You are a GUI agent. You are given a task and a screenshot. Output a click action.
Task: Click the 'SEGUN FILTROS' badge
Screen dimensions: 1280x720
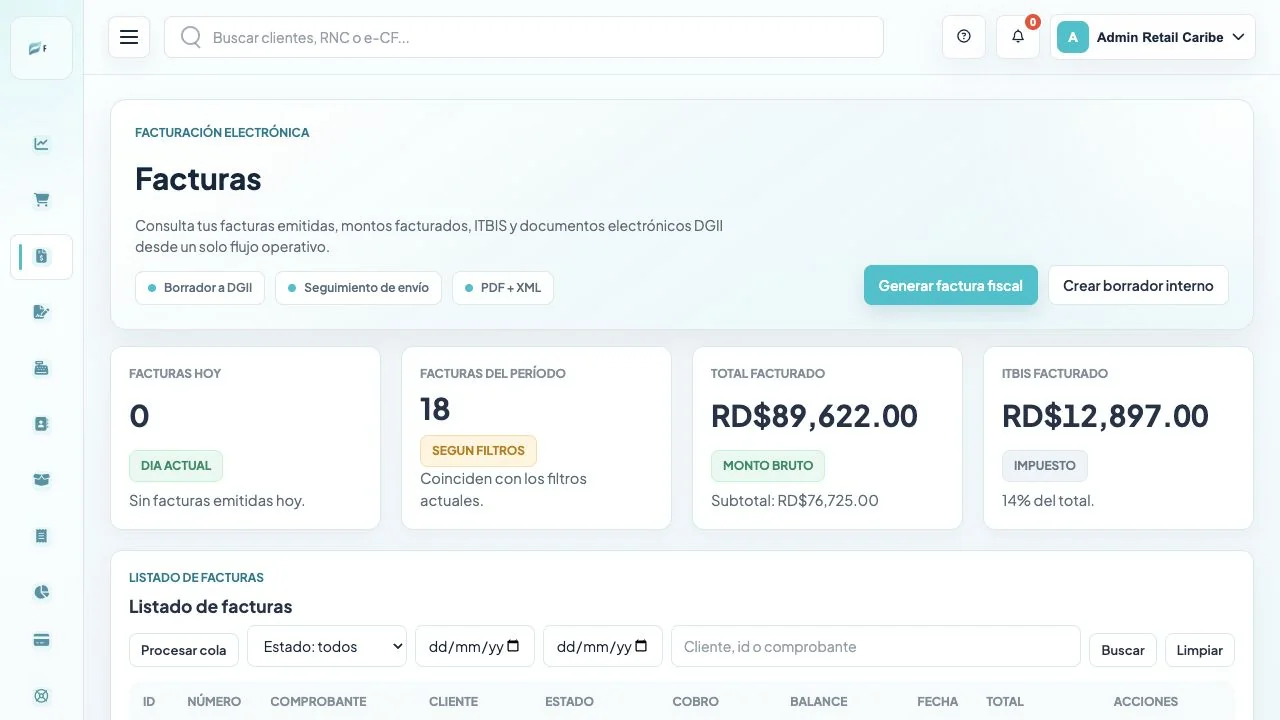(478, 451)
